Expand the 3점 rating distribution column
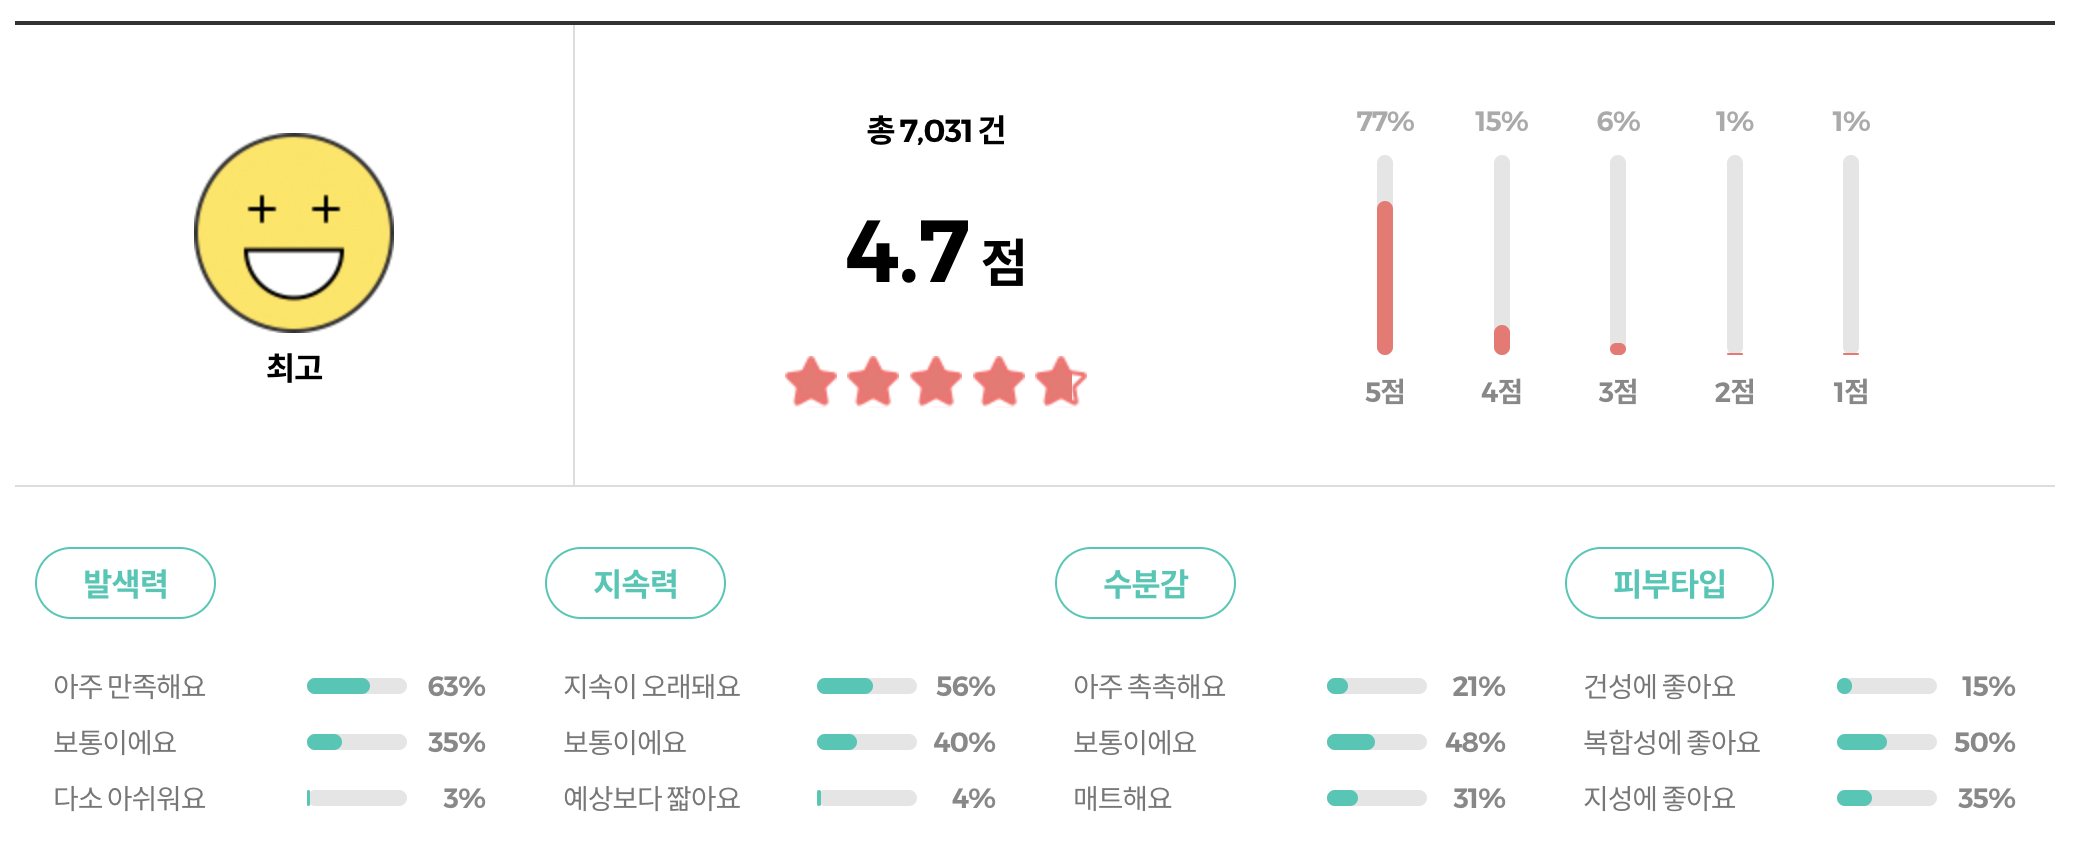Screen dimensions: 2082x842 1617,255
